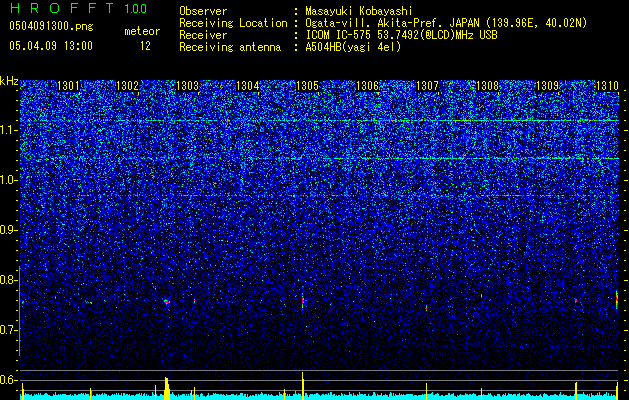This screenshot has height=400, width=629.
Task: Click the 0.9 kHz axis label
Action: click(x=9, y=230)
